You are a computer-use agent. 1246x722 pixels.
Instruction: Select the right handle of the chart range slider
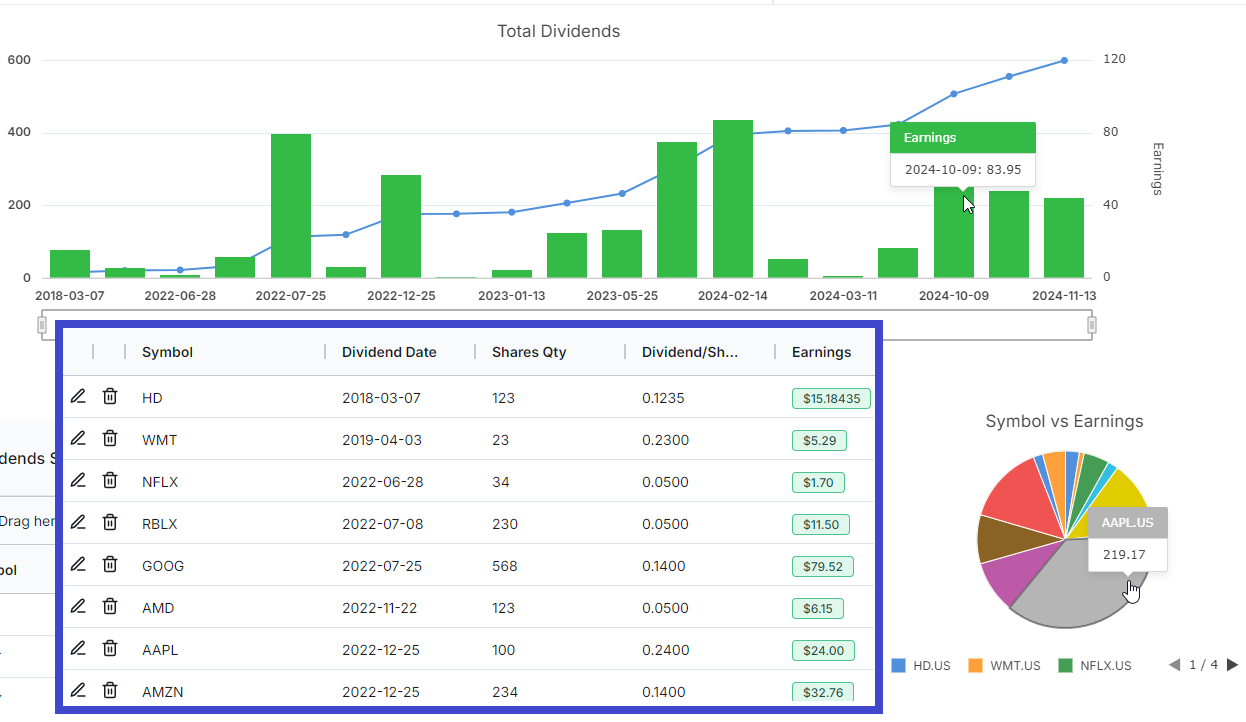tap(1092, 325)
